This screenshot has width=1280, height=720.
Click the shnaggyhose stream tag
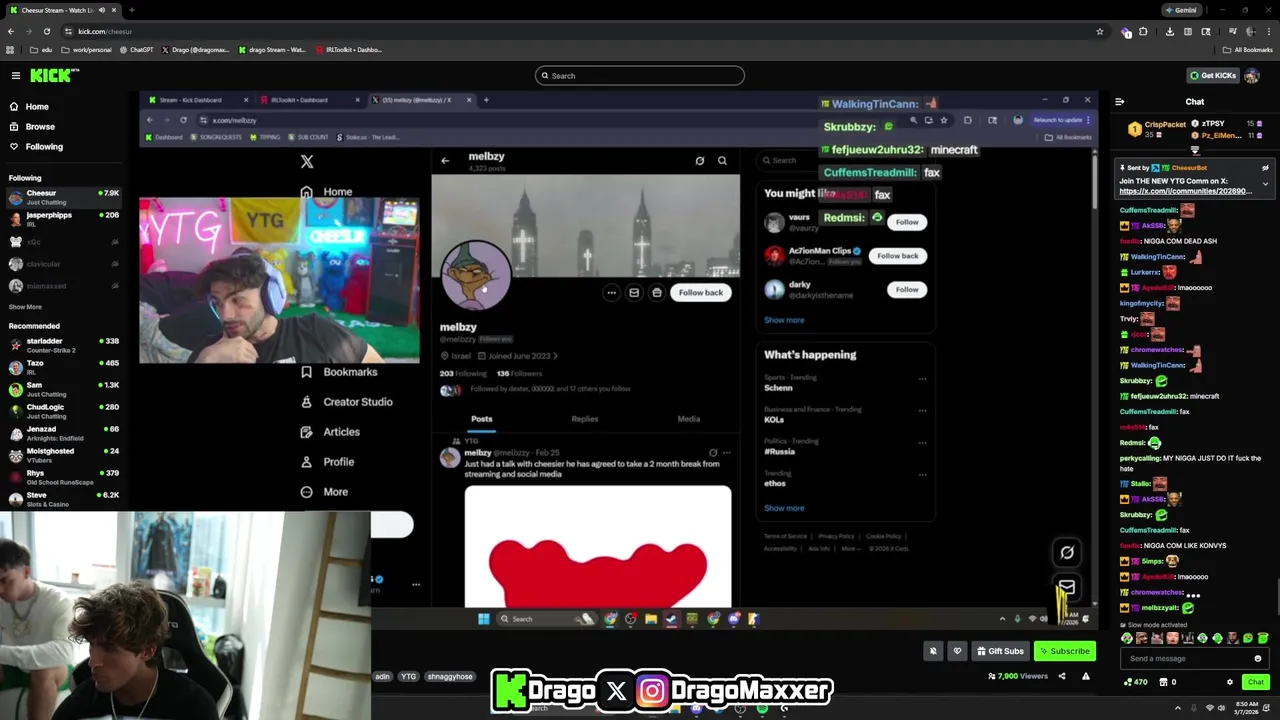point(450,677)
